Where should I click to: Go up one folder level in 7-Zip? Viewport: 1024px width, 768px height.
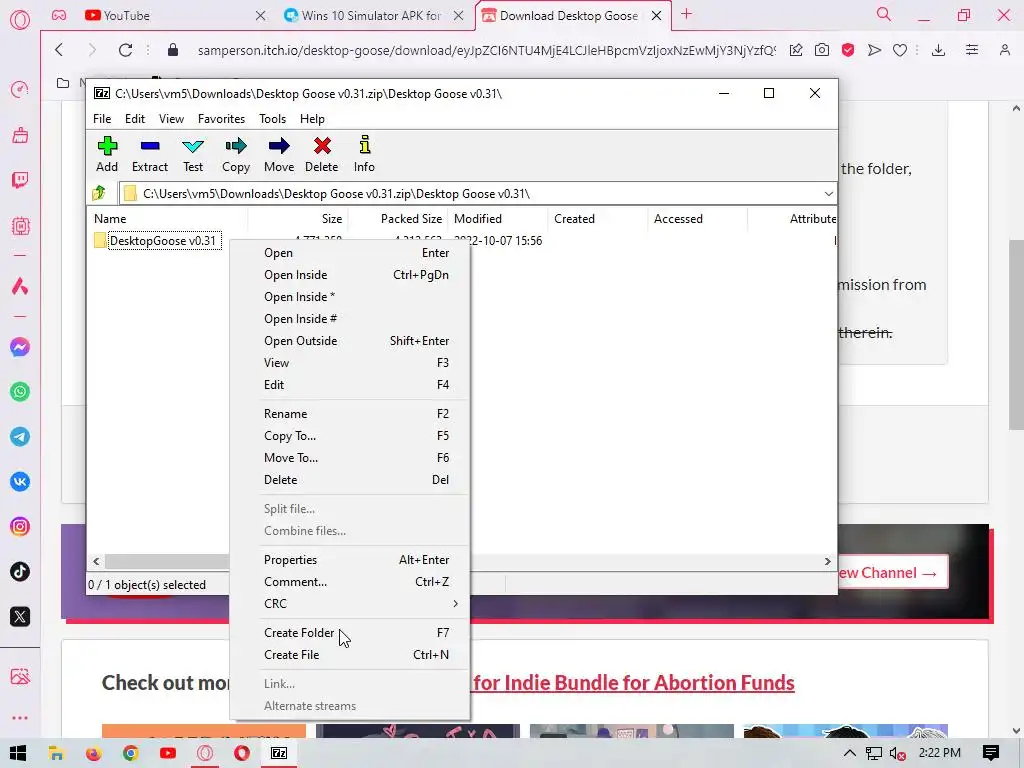pos(99,193)
